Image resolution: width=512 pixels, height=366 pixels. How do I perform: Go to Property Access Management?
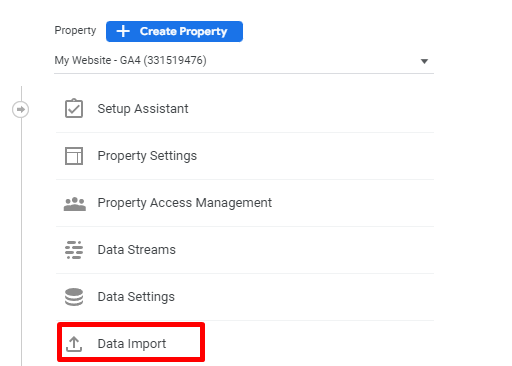click(x=245, y=203)
